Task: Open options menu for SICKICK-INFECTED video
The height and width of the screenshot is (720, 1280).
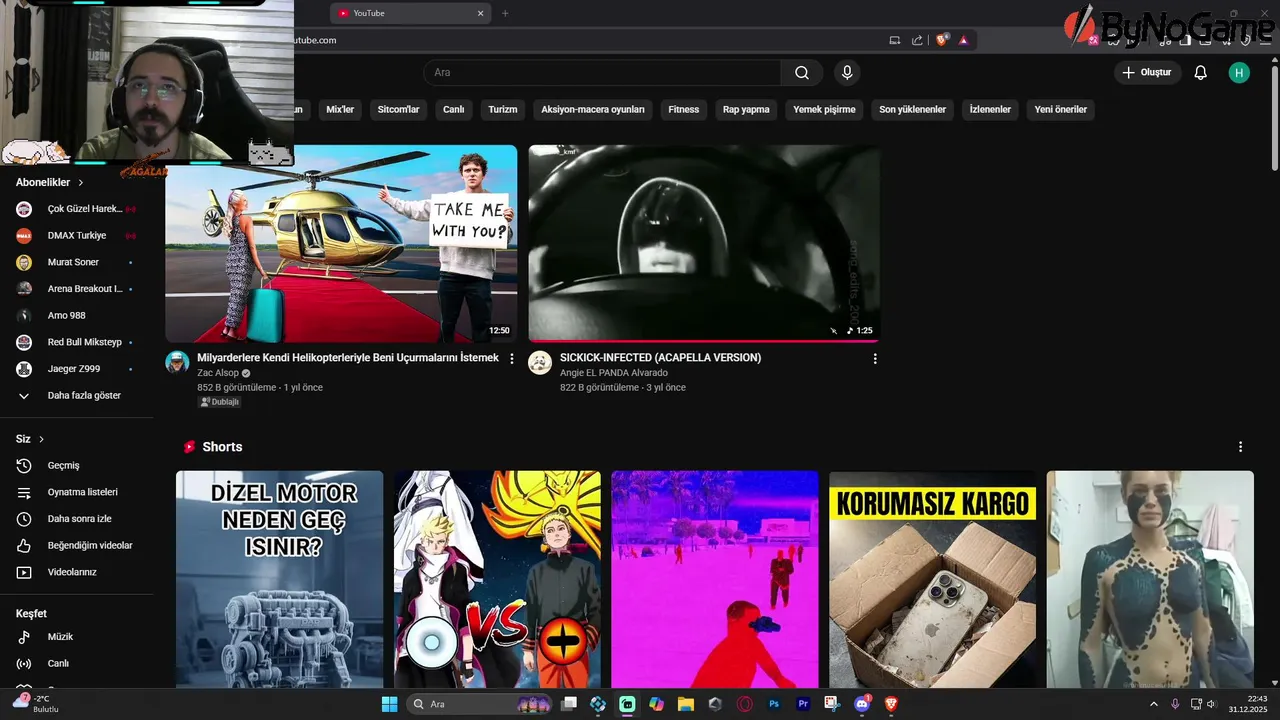Action: [875, 358]
